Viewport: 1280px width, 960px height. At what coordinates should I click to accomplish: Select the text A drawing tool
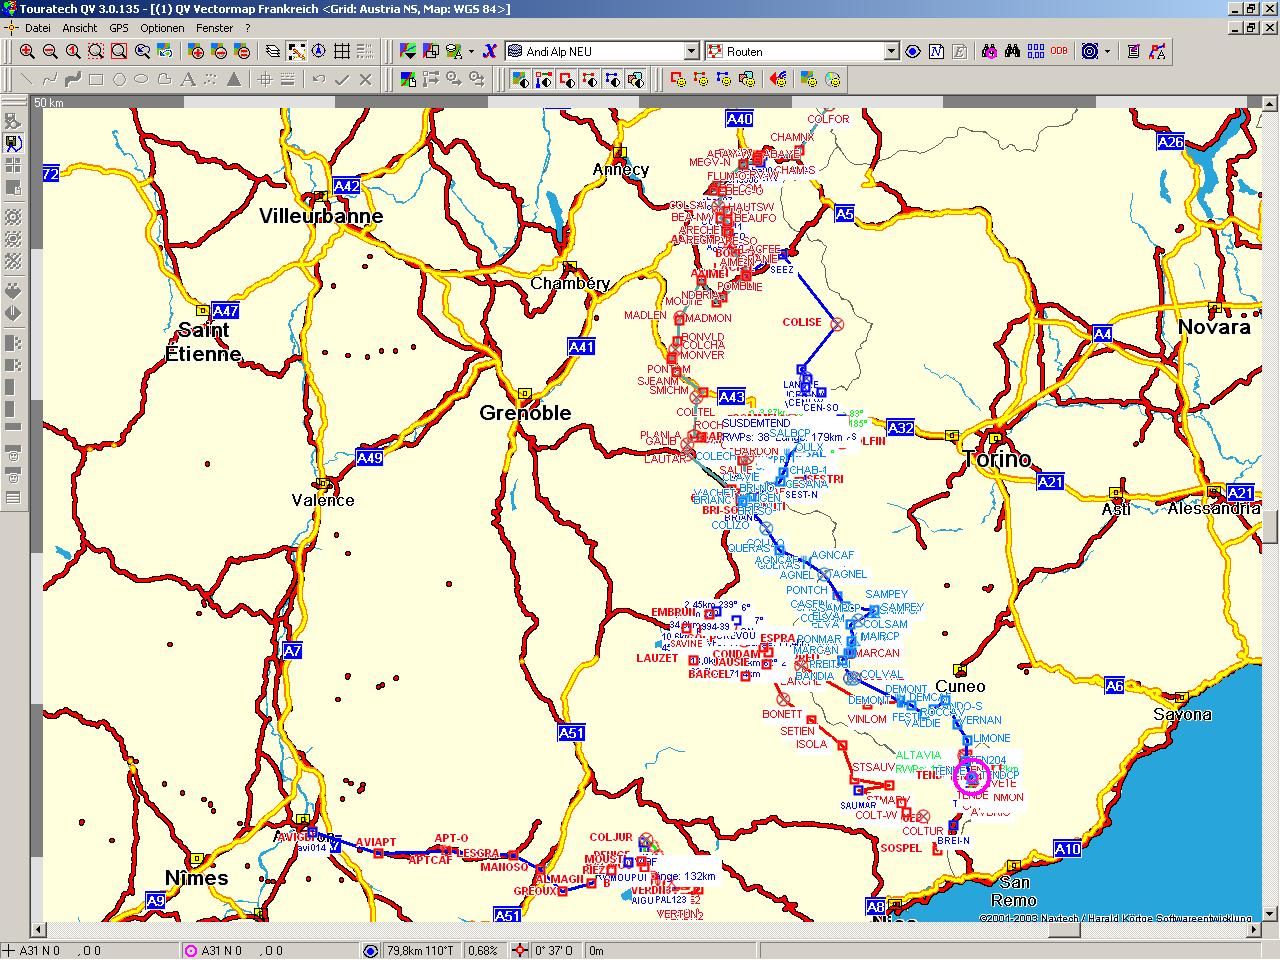click(x=187, y=80)
